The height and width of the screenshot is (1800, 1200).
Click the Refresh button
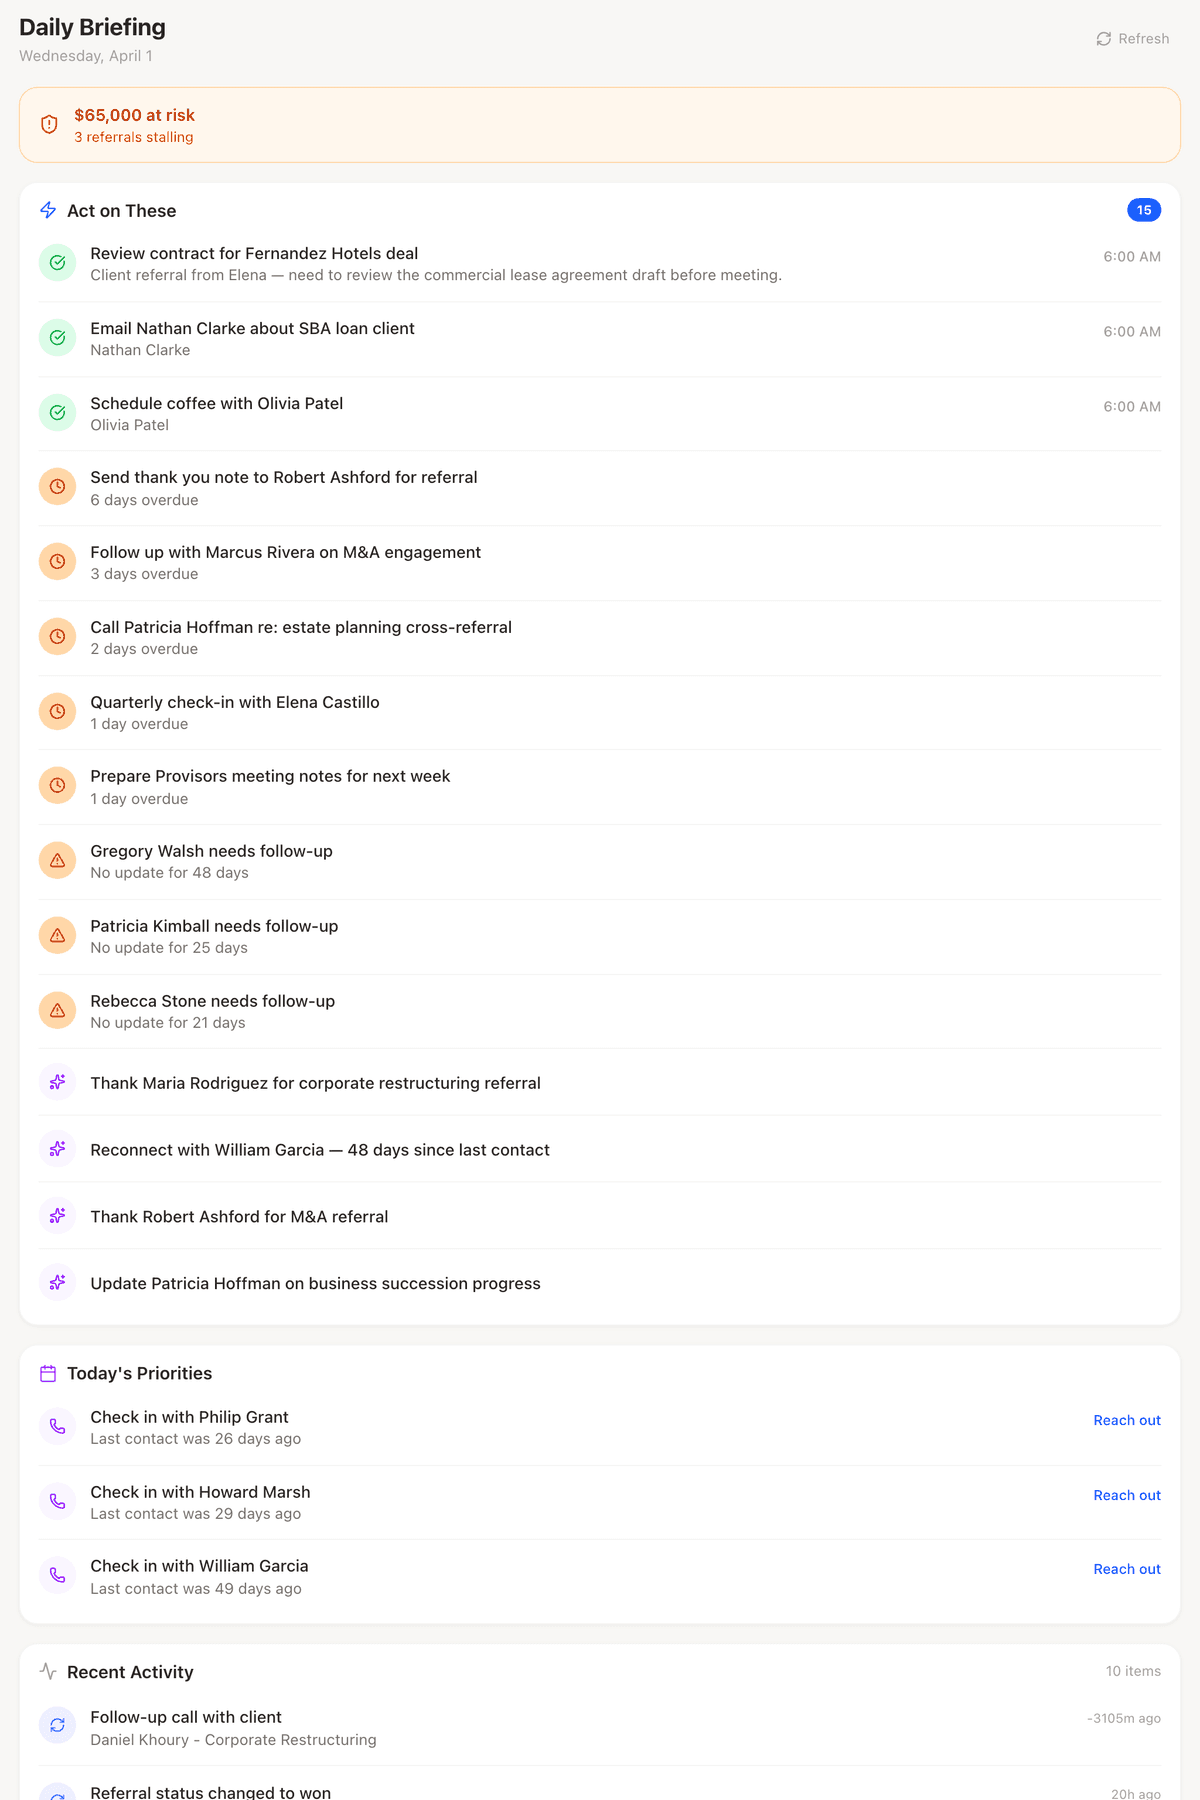tap(1133, 39)
